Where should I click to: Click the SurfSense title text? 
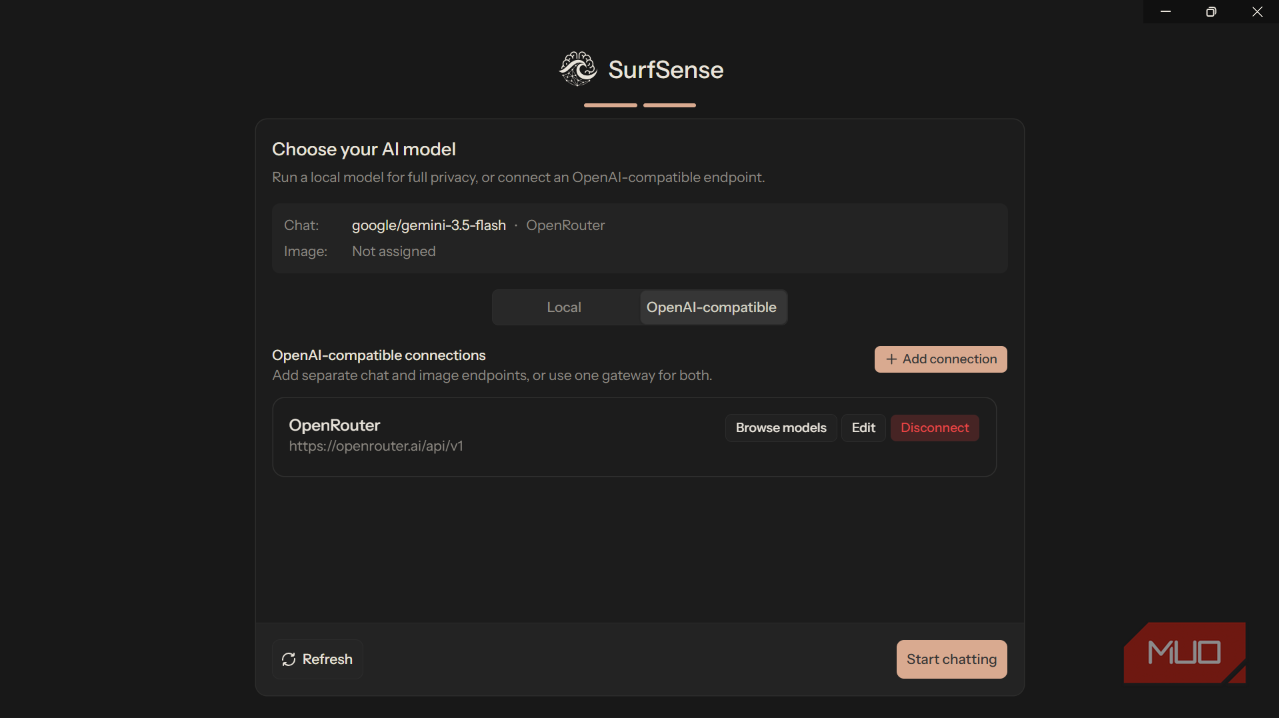(666, 70)
